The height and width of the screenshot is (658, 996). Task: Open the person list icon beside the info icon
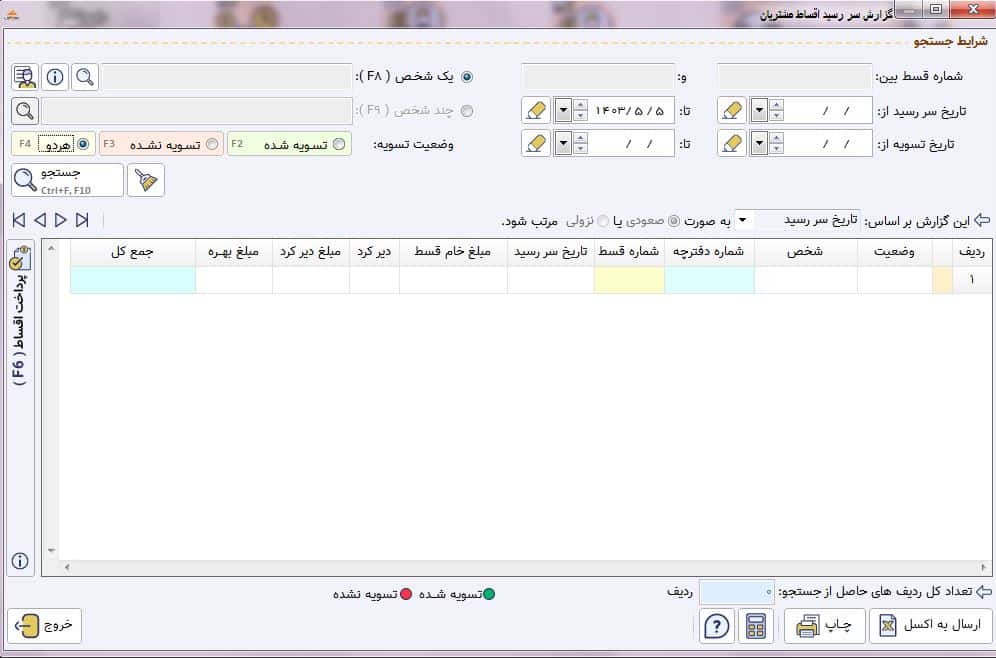tap(25, 77)
